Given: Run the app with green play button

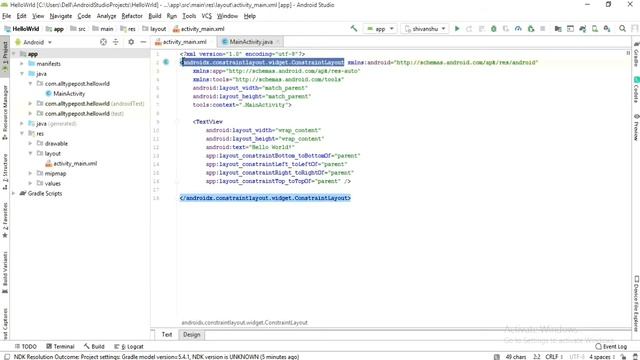Looking at the screenshot, I should [x=457, y=29].
